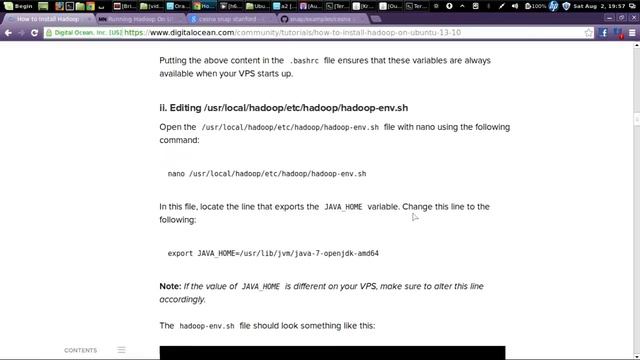Image resolution: width=640 pixels, height=360 pixels.
Task: Toggle the contents list hamburger icon
Action: (121, 350)
